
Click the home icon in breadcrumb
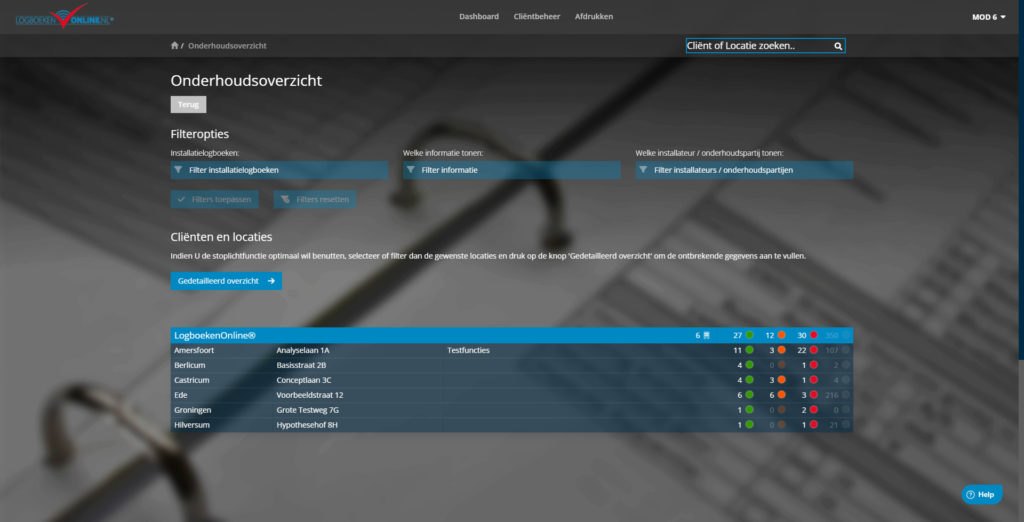click(175, 46)
